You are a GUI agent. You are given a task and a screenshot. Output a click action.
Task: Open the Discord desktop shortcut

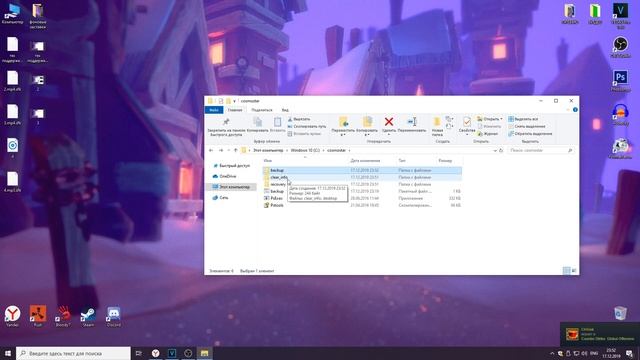[x=113, y=316]
